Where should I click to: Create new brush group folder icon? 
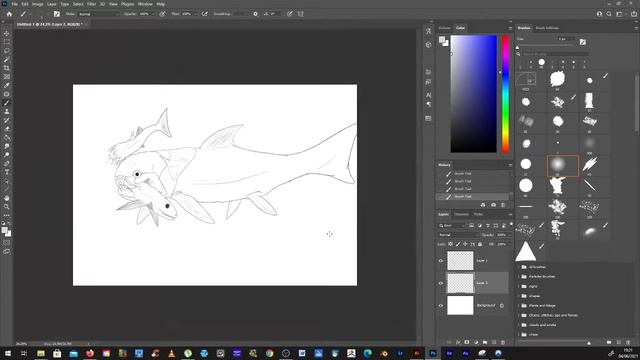(609, 342)
